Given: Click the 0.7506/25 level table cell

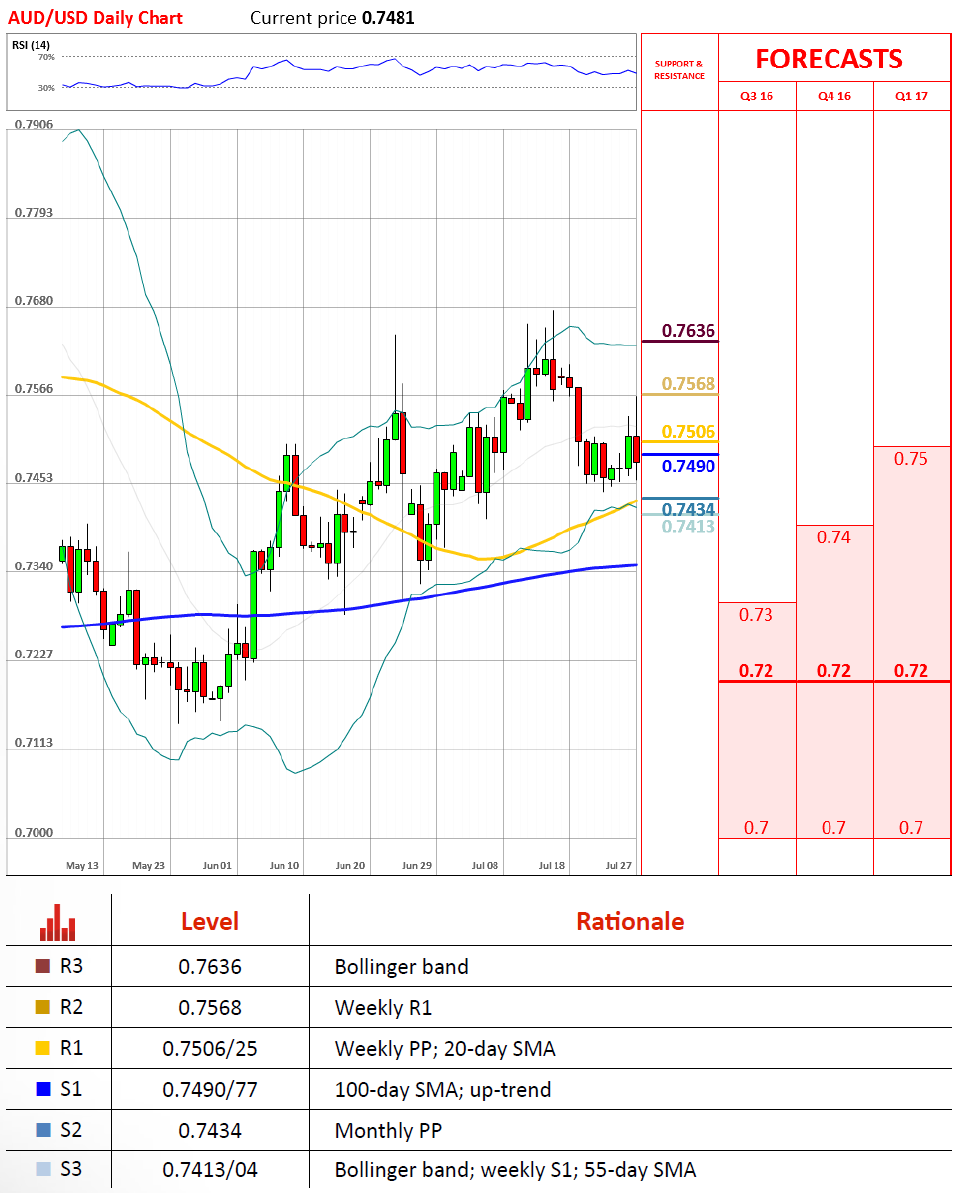Looking at the screenshot, I should pyautogui.click(x=210, y=1049).
